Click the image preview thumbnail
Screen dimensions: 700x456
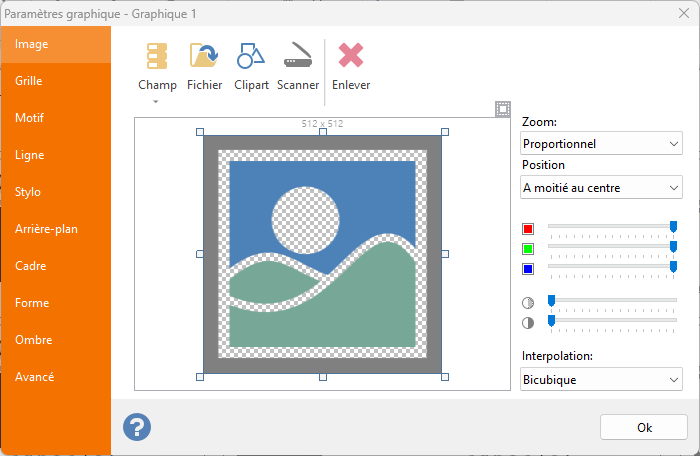tap(322, 254)
